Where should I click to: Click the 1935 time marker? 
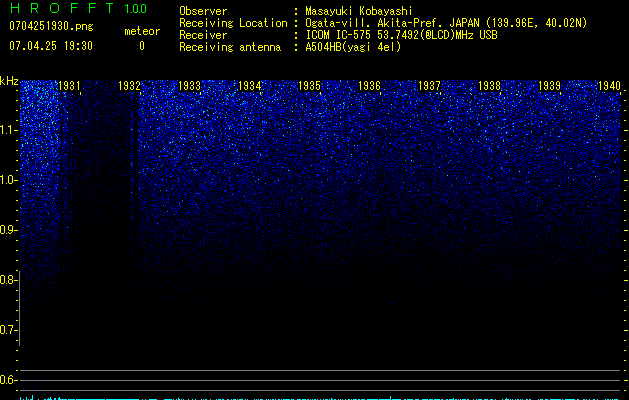click(x=309, y=86)
